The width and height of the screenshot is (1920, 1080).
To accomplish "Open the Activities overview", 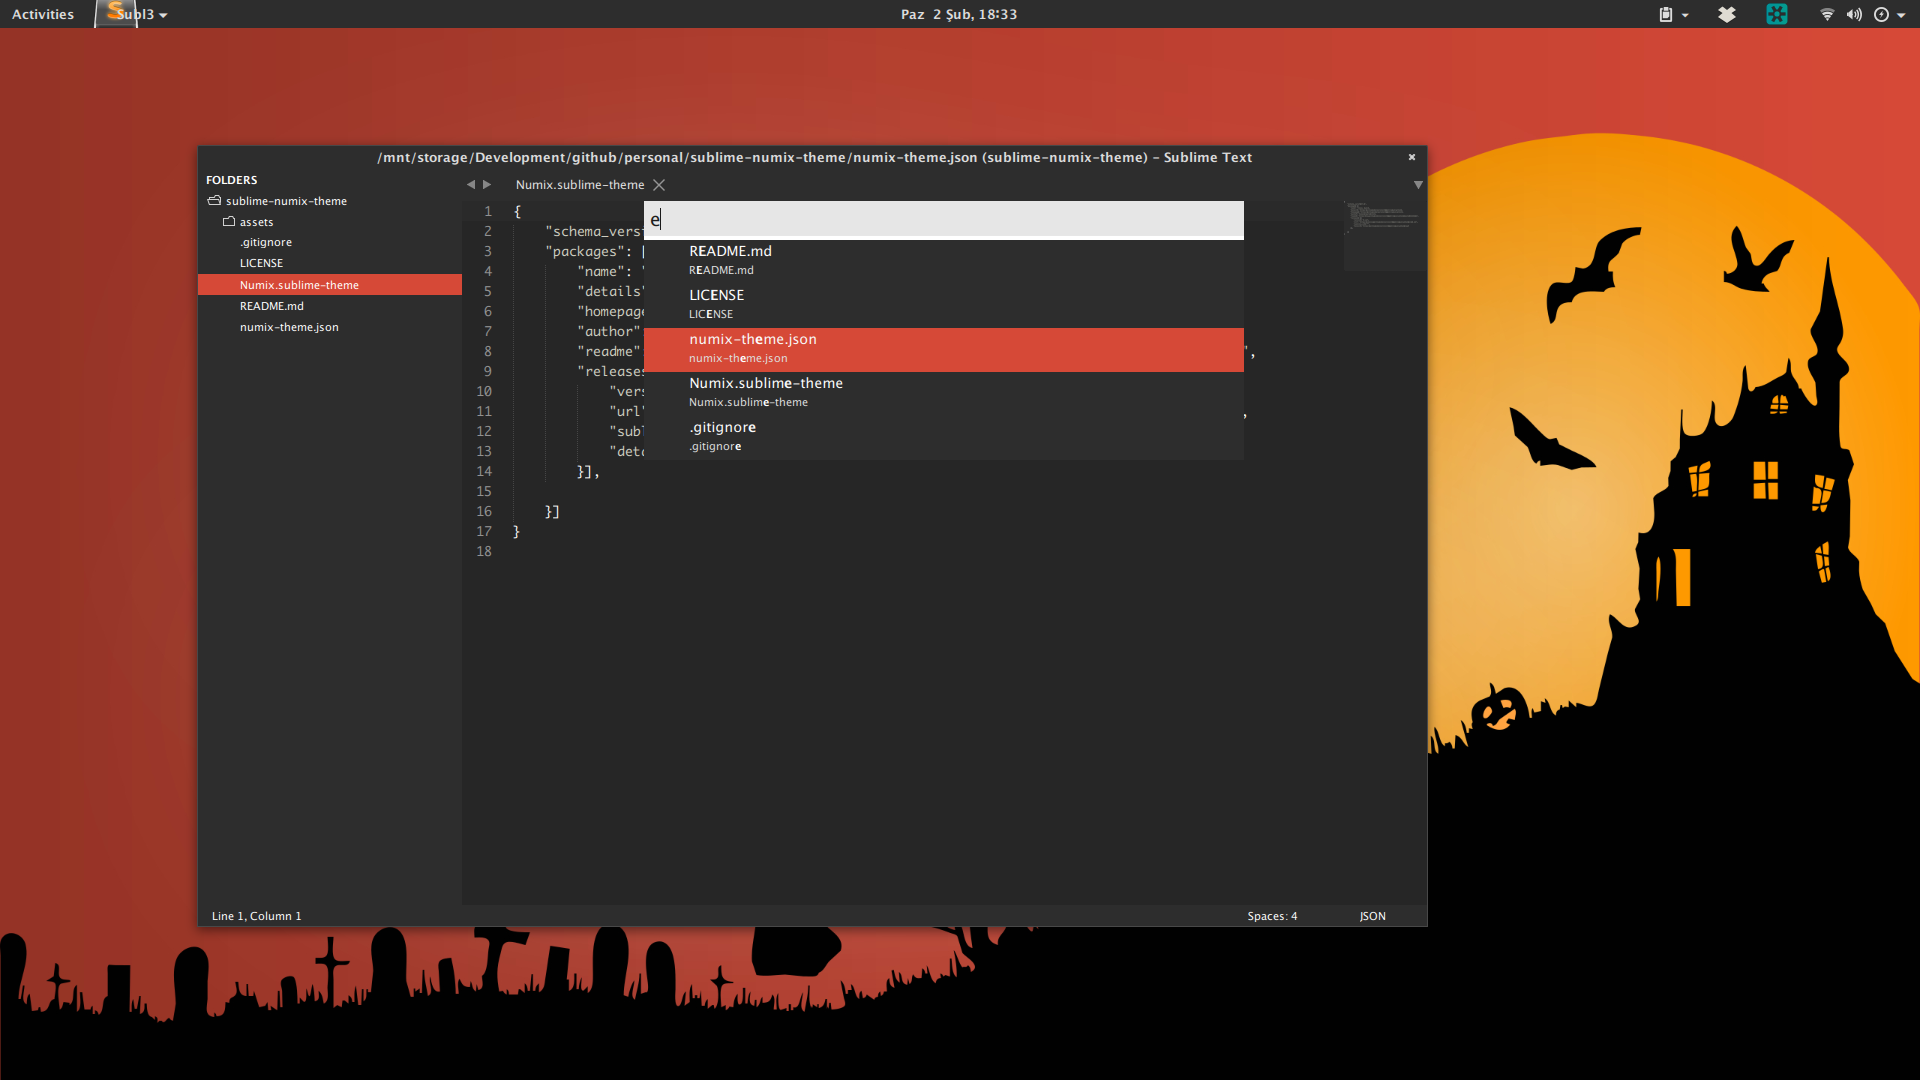I will click(x=43, y=15).
